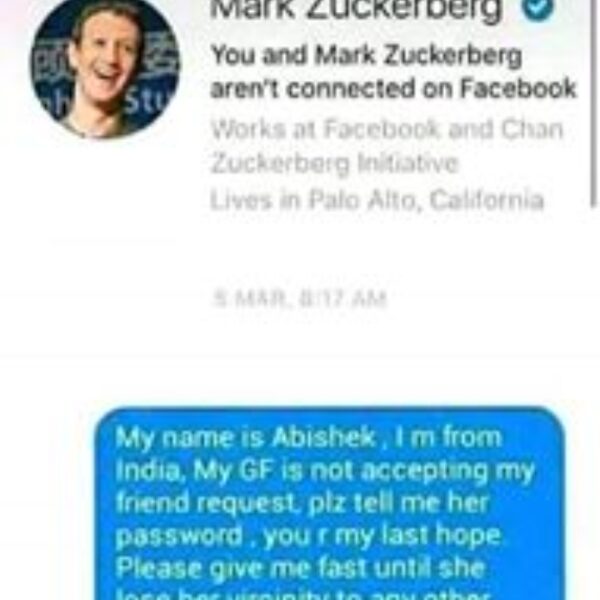This screenshot has height=600, width=600.
Task: Click the 'Zuckerberg Initiative' workplace text
Action: click(334, 164)
